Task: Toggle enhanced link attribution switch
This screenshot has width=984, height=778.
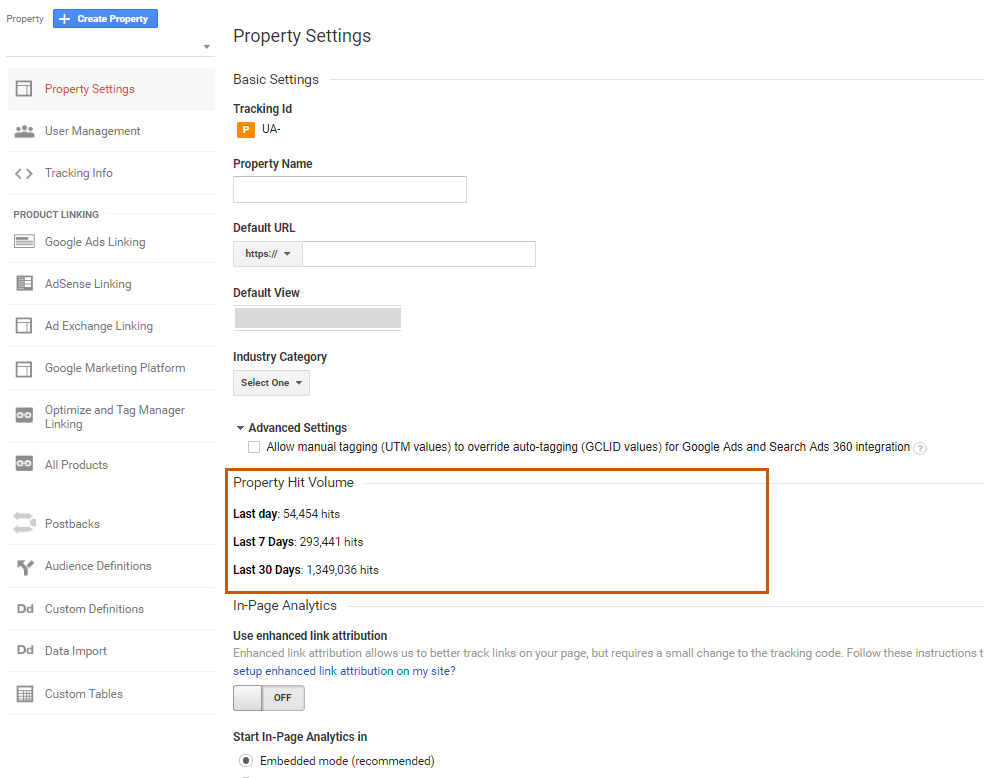Action: [268, 698]
